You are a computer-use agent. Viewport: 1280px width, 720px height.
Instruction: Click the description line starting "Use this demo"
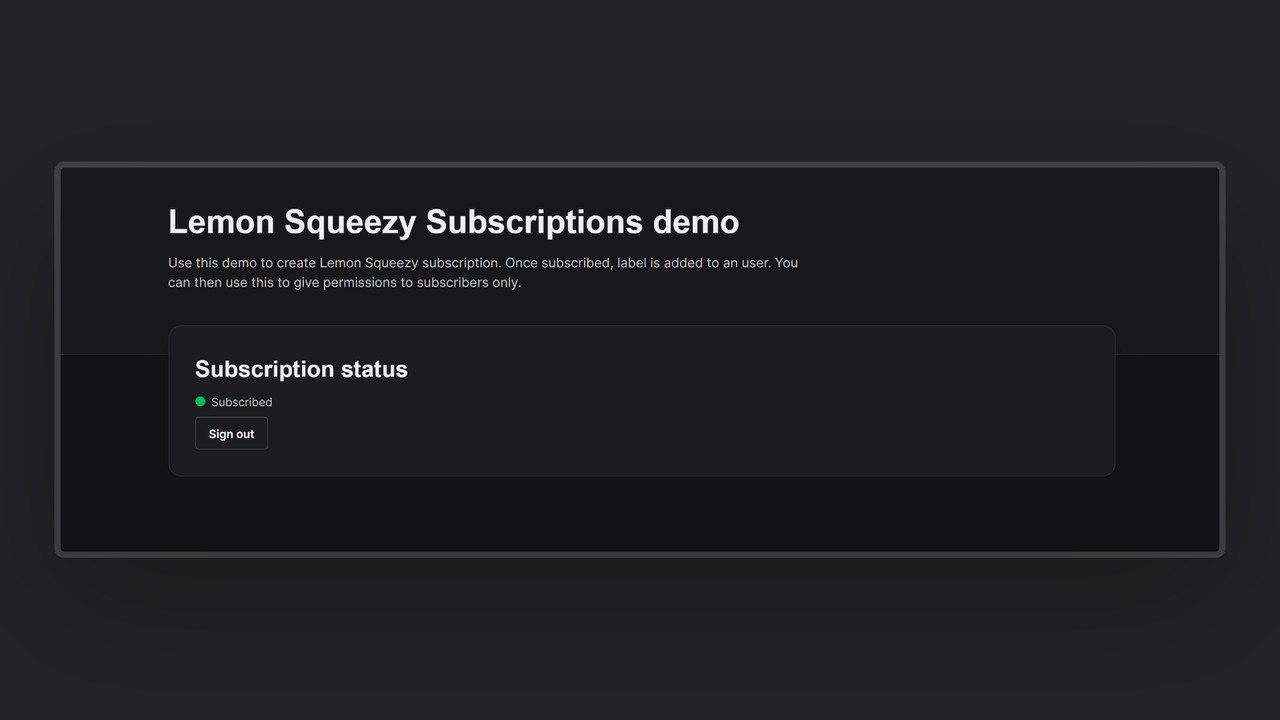[483, 263]
